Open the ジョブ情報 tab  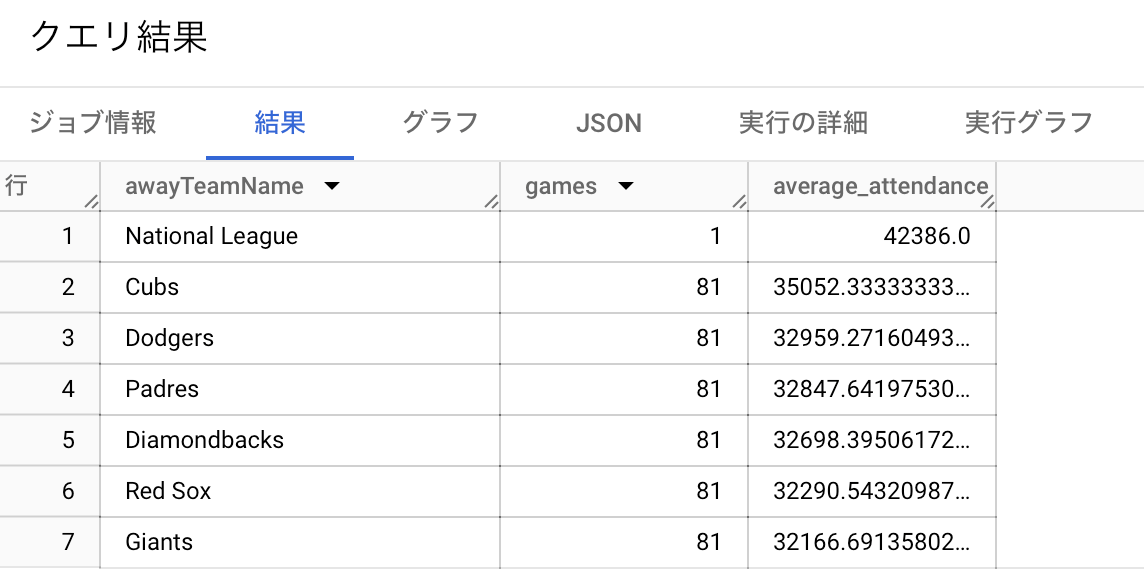[x=93, y=123]
